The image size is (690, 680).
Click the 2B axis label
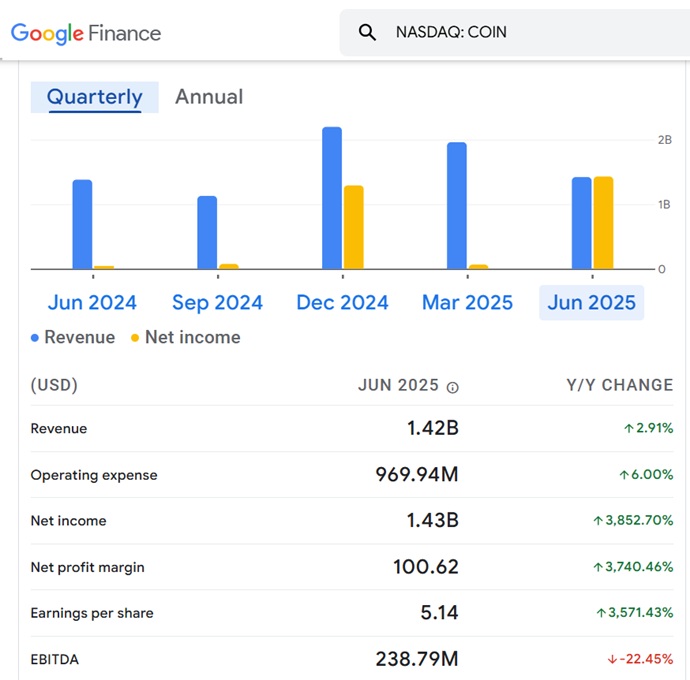tap(664, 140)
